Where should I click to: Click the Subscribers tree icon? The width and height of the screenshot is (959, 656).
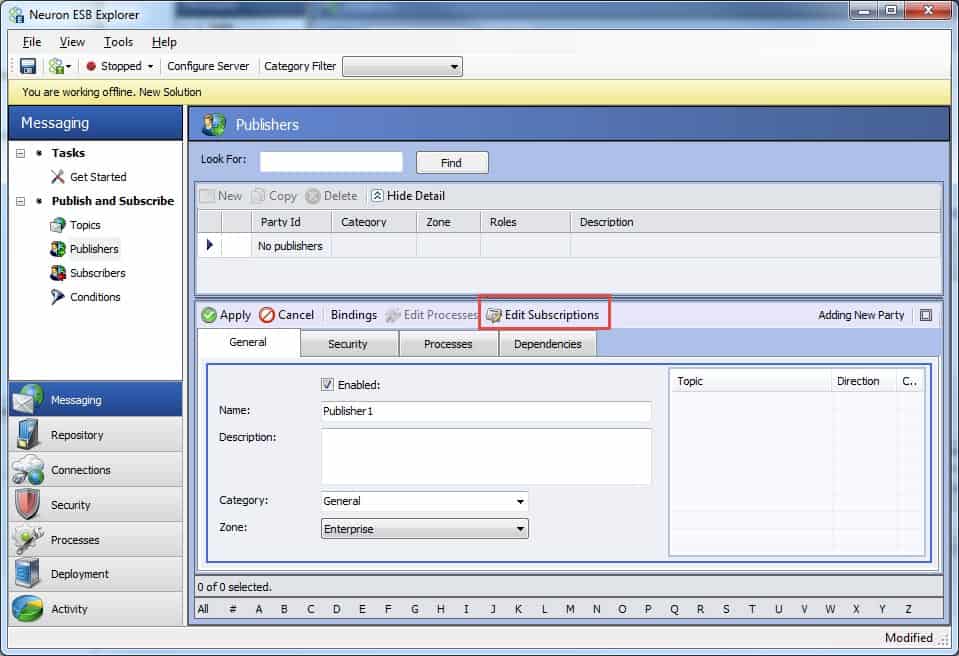pyautogui.click(x=57, y=273)
